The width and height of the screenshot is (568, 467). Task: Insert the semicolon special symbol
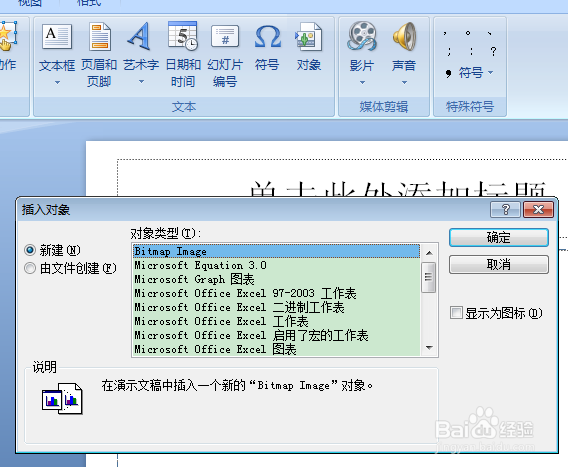449,51
